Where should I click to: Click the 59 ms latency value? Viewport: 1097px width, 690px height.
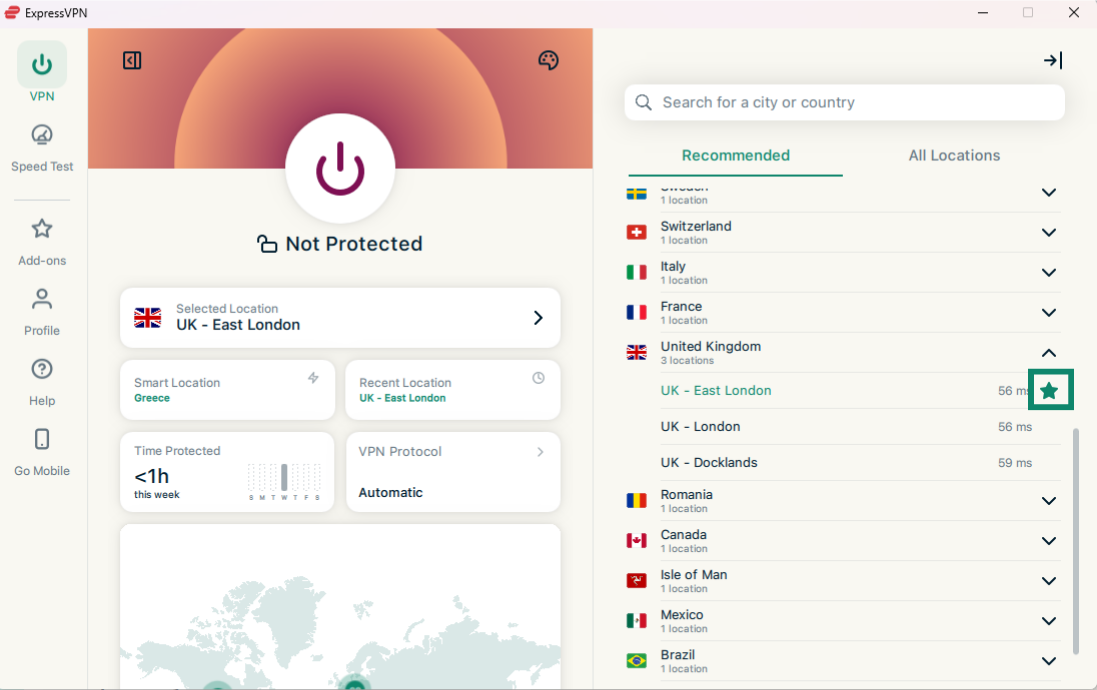pos(1015,463)
